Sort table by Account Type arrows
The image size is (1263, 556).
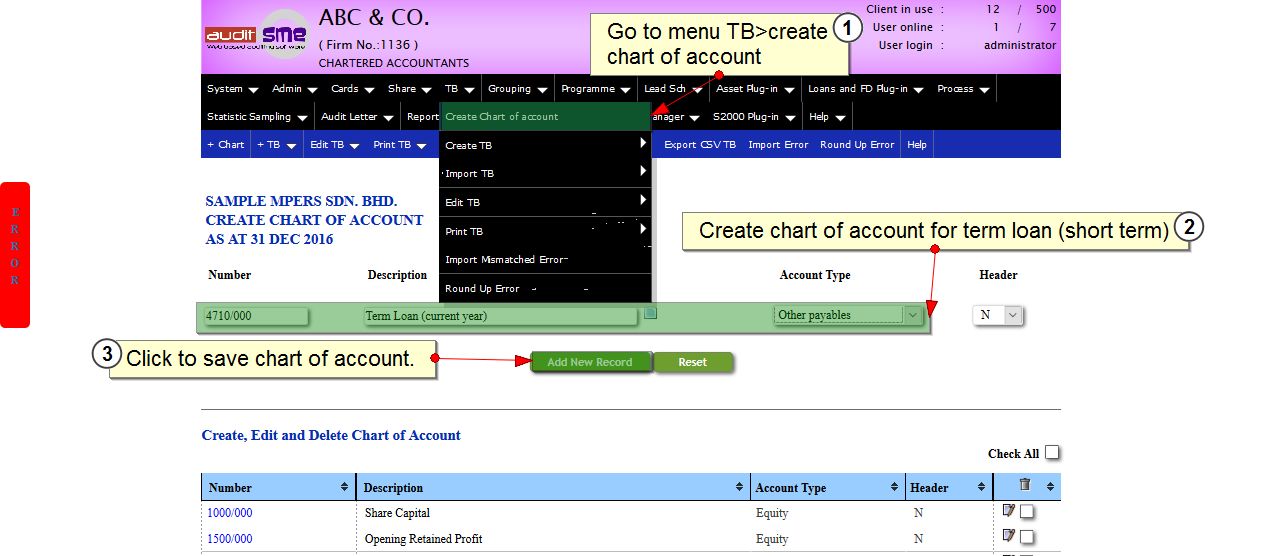[894, 487]
